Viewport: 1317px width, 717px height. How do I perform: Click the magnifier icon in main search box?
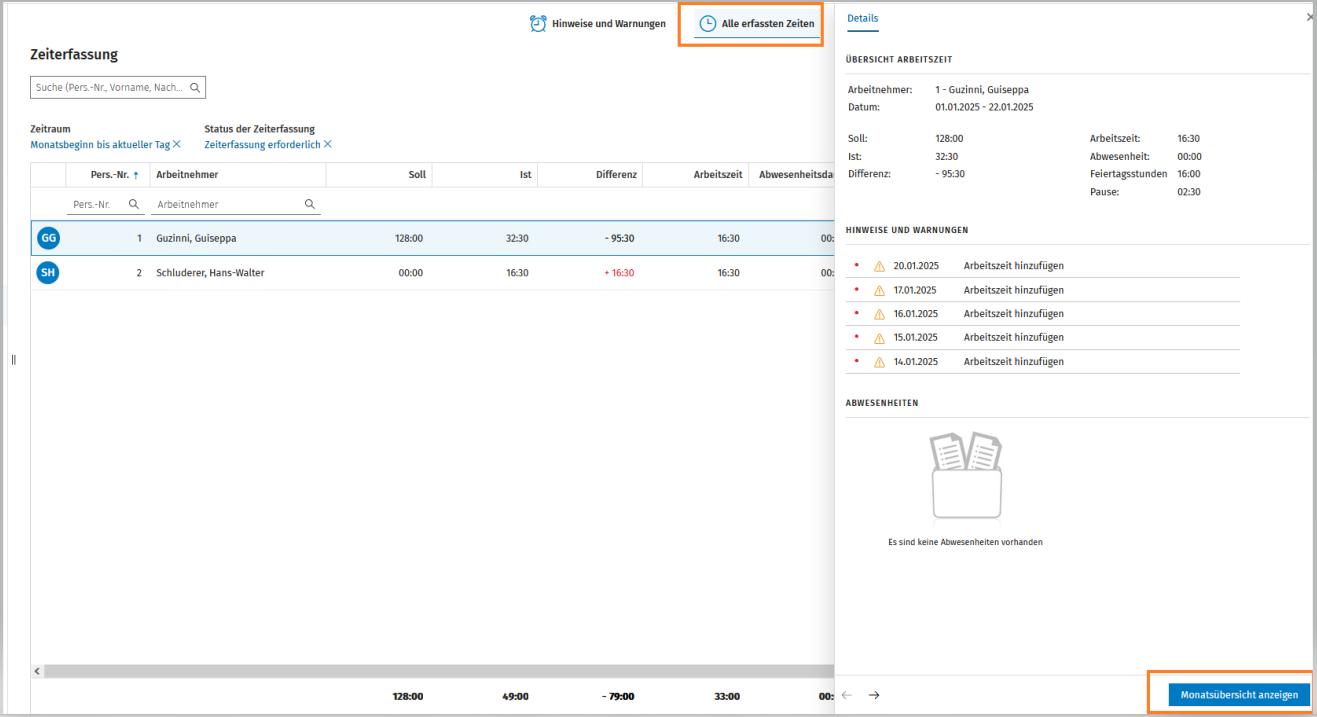pos(195,88)
